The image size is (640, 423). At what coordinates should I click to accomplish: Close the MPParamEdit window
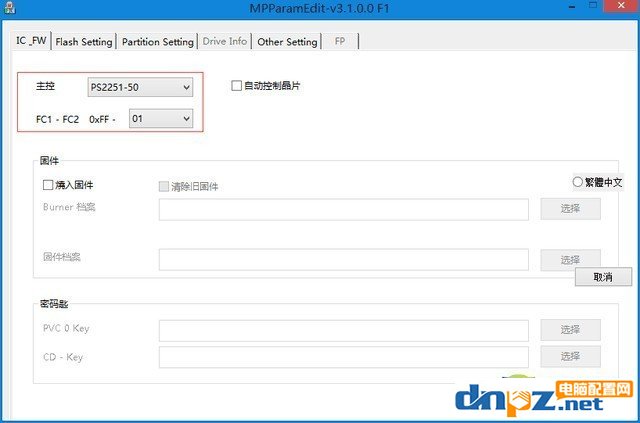(x=622, y=6)
